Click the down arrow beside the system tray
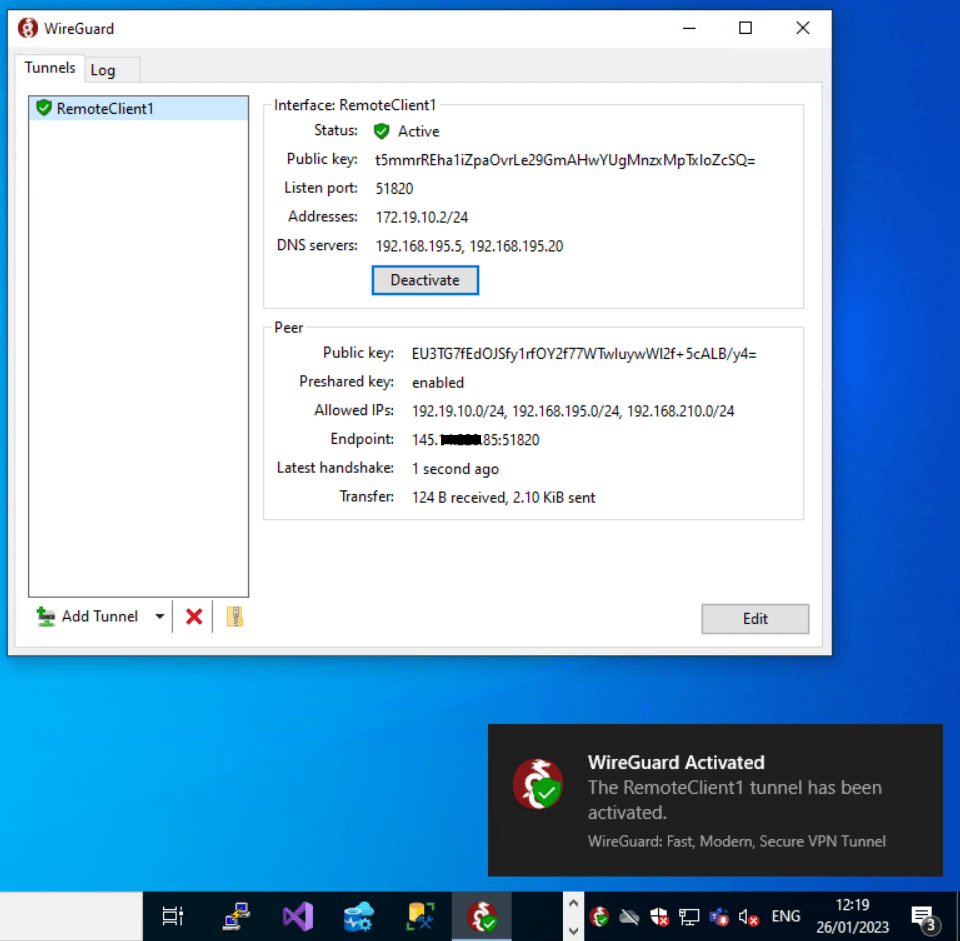This screenshot has height=941, width=960. click(573, 931)
